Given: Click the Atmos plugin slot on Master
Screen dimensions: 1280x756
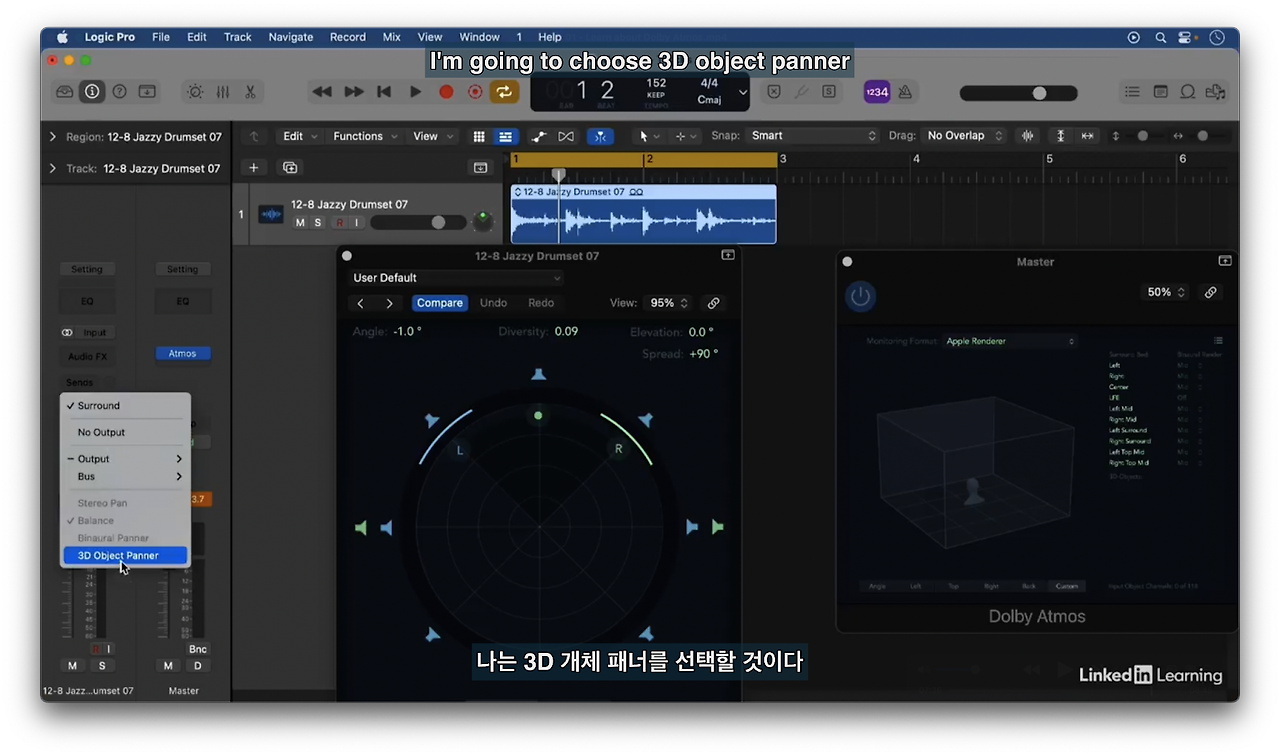Looking at the screenshot, I should pyautogui.click(x=182, y=353).
